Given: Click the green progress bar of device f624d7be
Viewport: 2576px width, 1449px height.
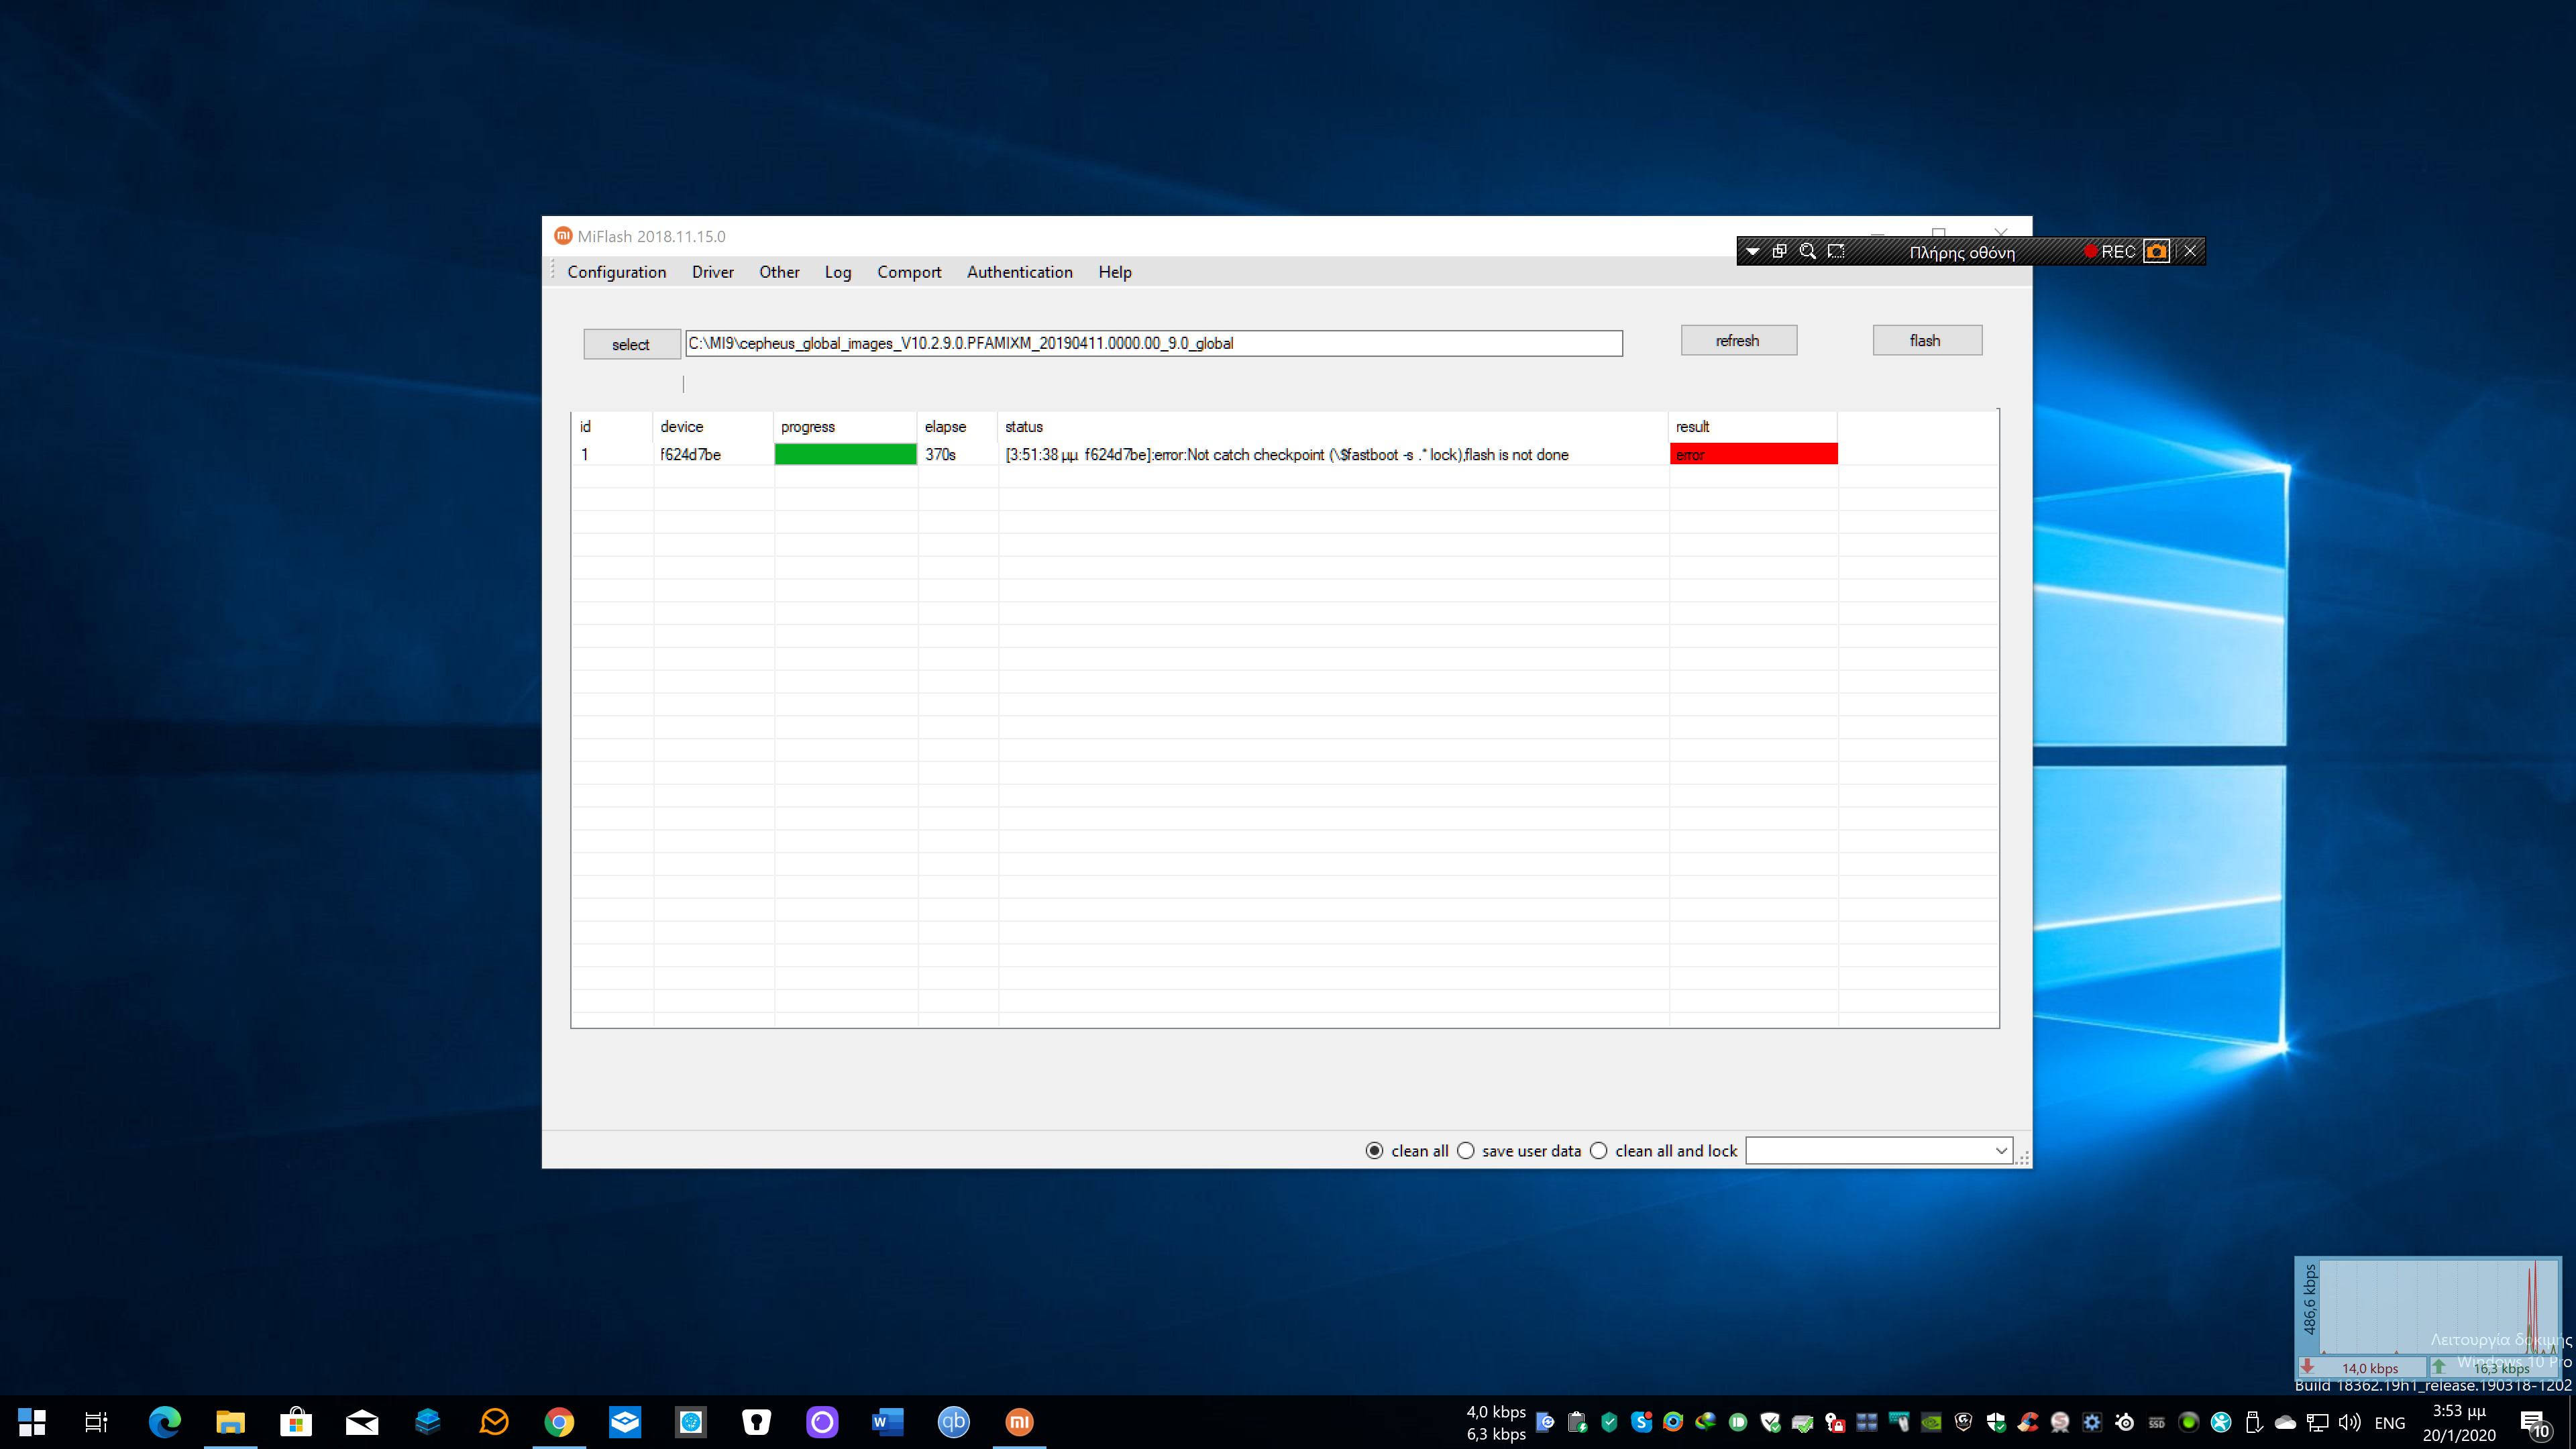Looking at the screenshot, I should coord(845,454).
